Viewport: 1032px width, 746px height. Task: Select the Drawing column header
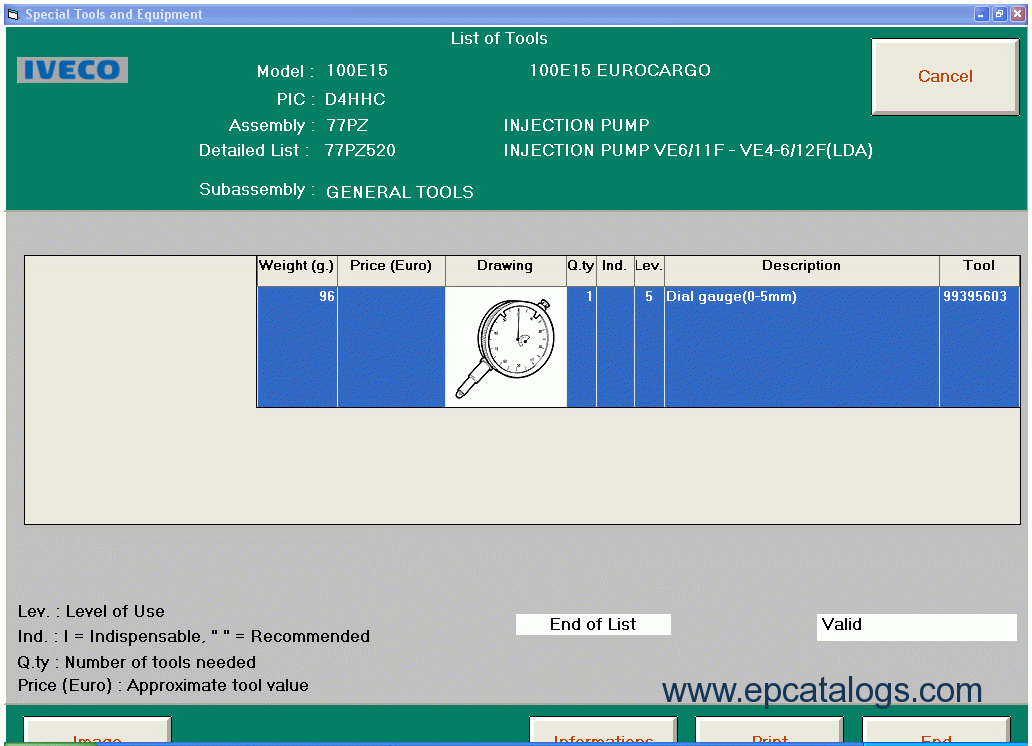coord(505,271)
